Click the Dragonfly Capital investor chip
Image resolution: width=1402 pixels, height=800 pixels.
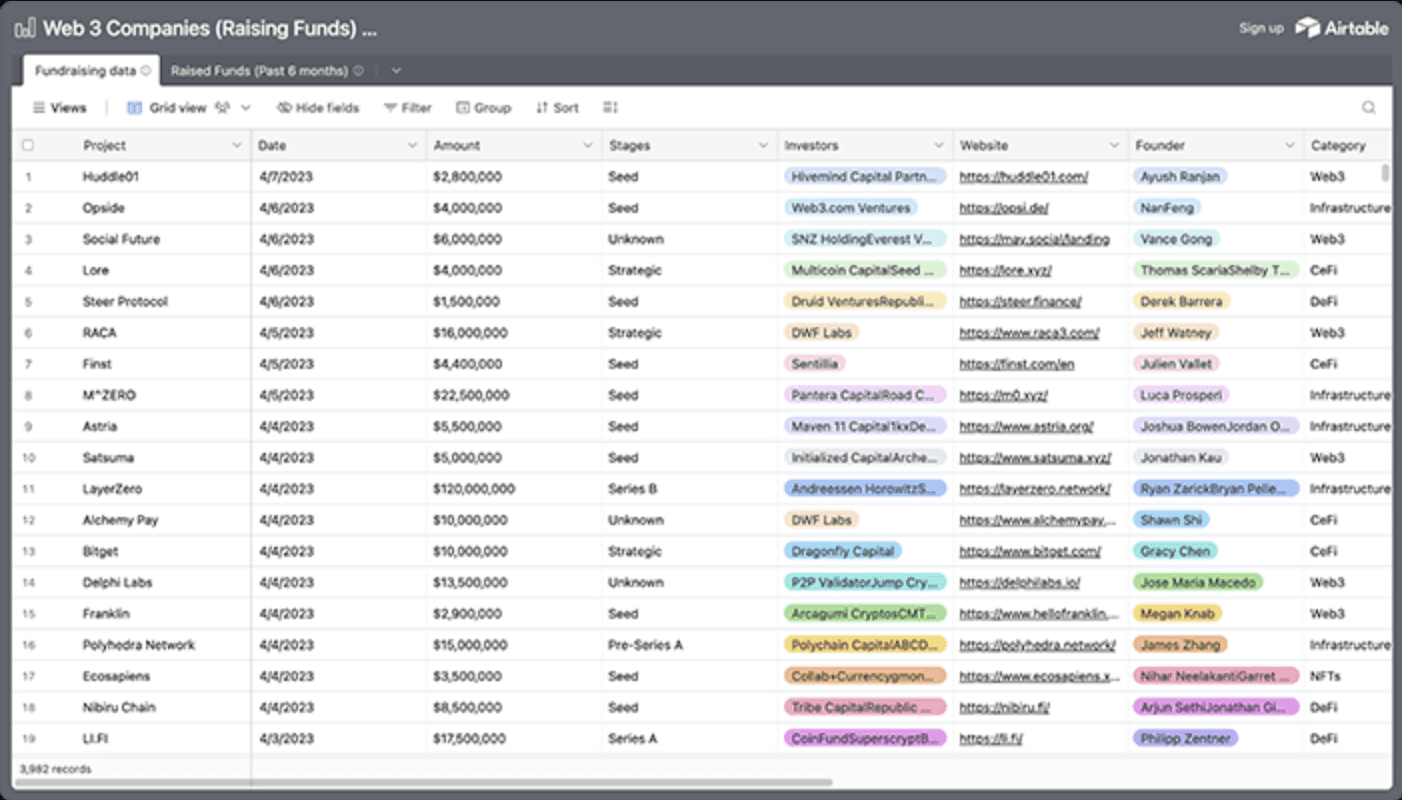[x=843, y=551]
